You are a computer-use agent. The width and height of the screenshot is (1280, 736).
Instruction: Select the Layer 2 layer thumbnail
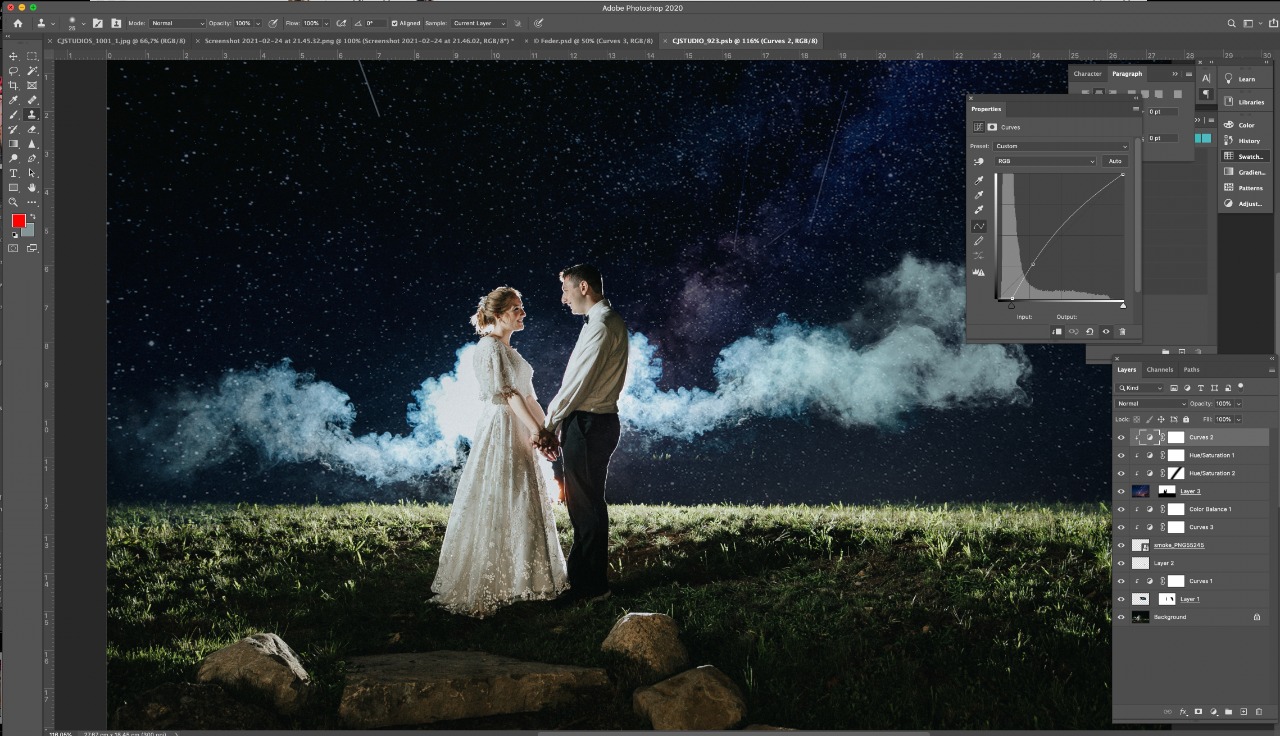tap(1140, 563)
